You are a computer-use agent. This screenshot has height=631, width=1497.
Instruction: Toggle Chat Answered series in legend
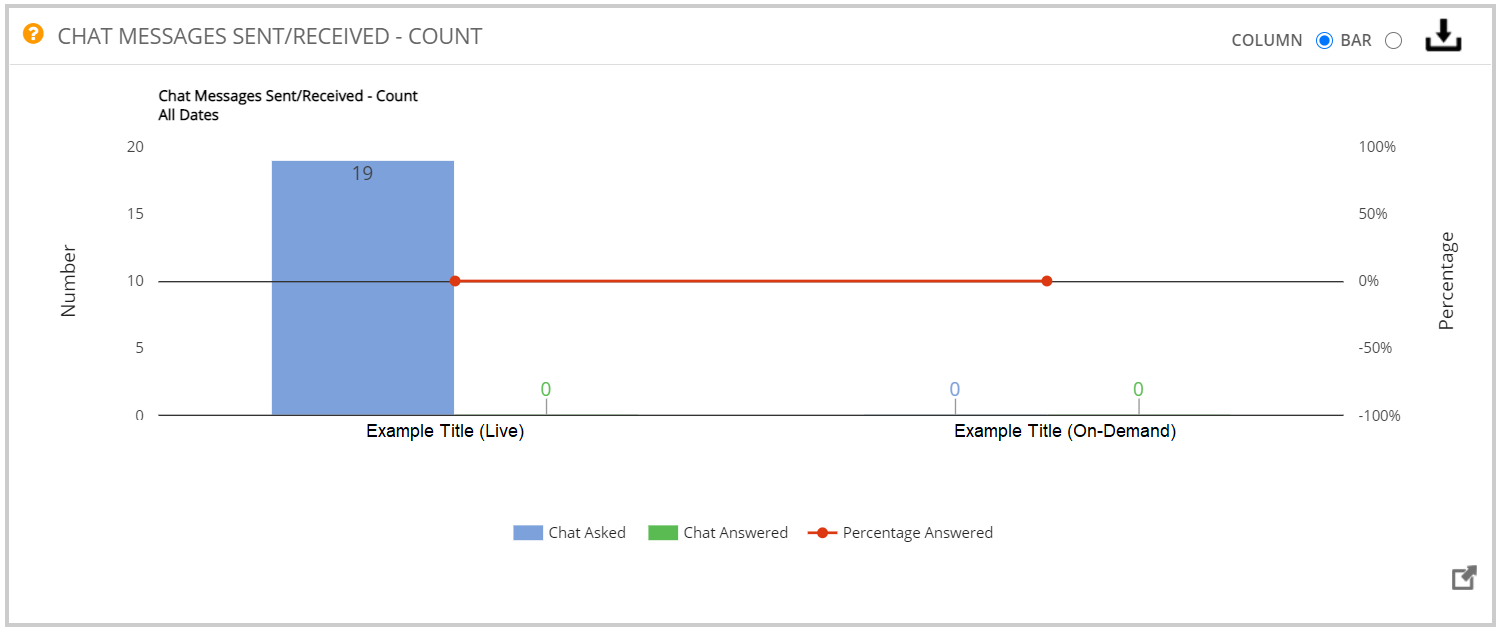(x=718, y=533)
